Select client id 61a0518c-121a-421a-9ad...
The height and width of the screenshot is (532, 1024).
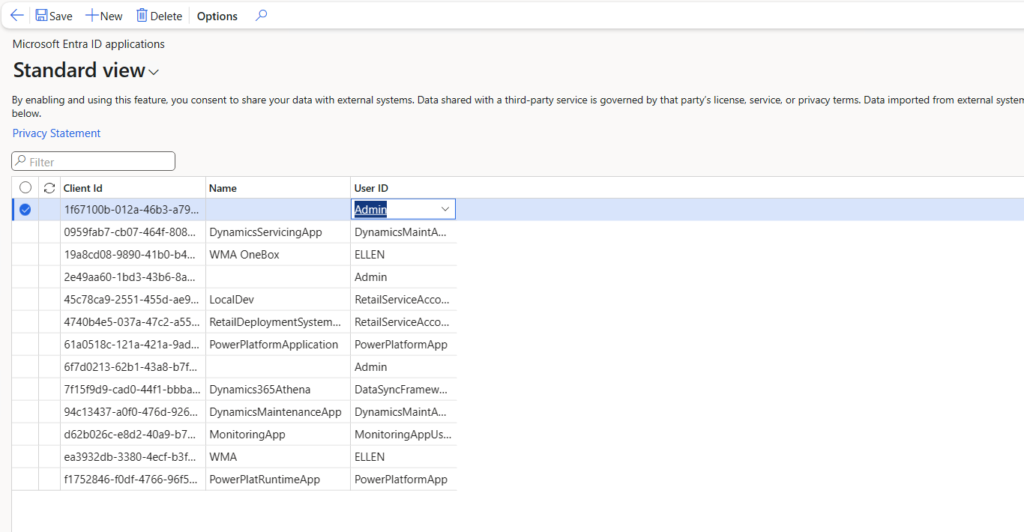133,345
